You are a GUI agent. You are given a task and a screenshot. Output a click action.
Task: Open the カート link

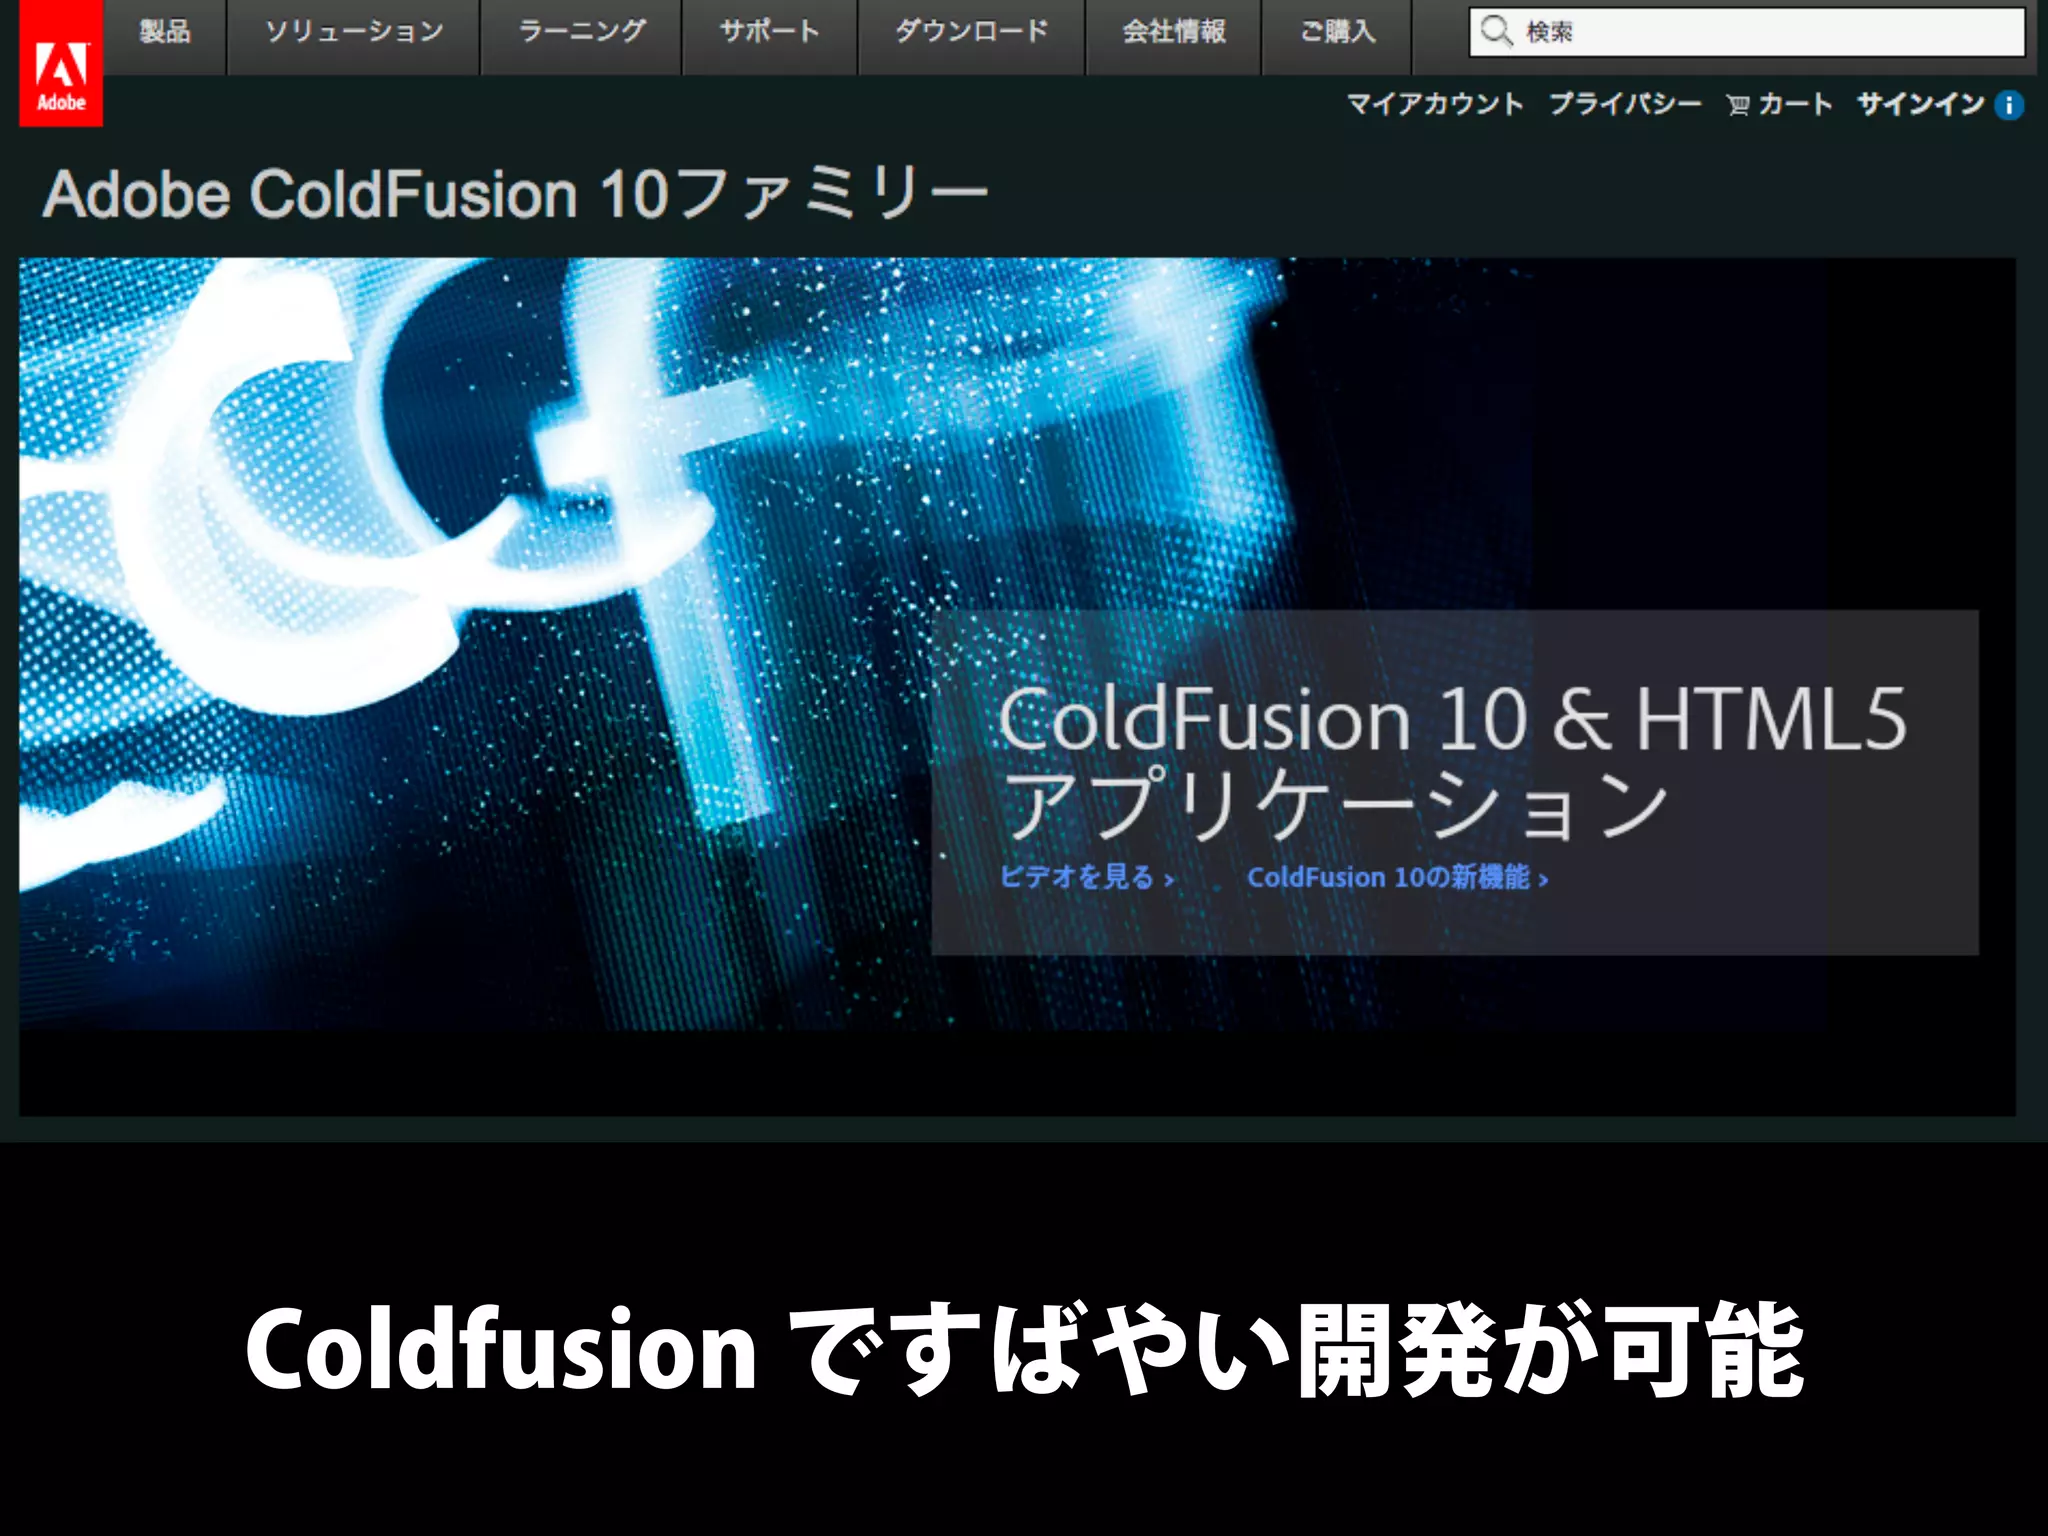pos(1795,104)
